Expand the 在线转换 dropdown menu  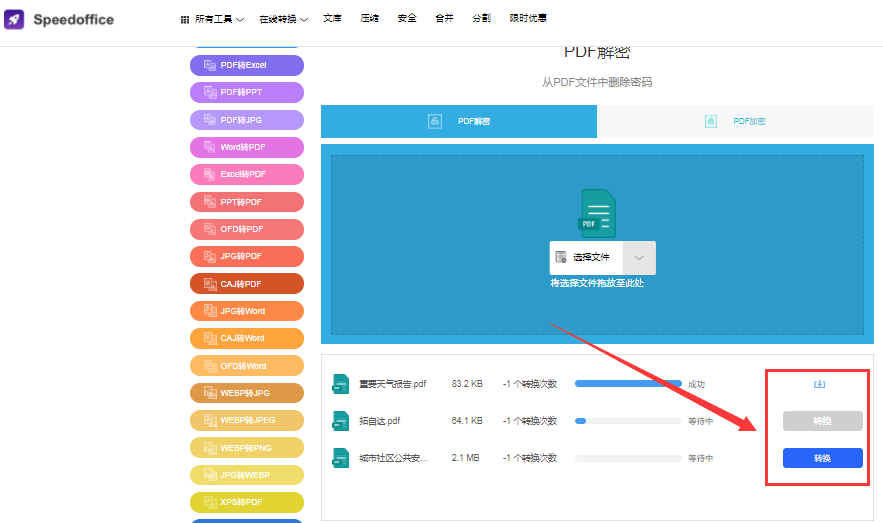coord(283,19)
